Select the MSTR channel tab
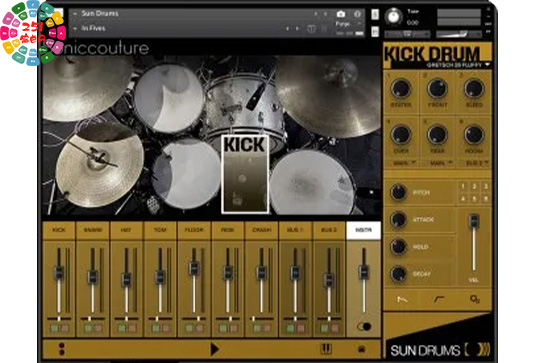This screenshot has width=535, height=363. pyautogui.click(x=363, y=230)
